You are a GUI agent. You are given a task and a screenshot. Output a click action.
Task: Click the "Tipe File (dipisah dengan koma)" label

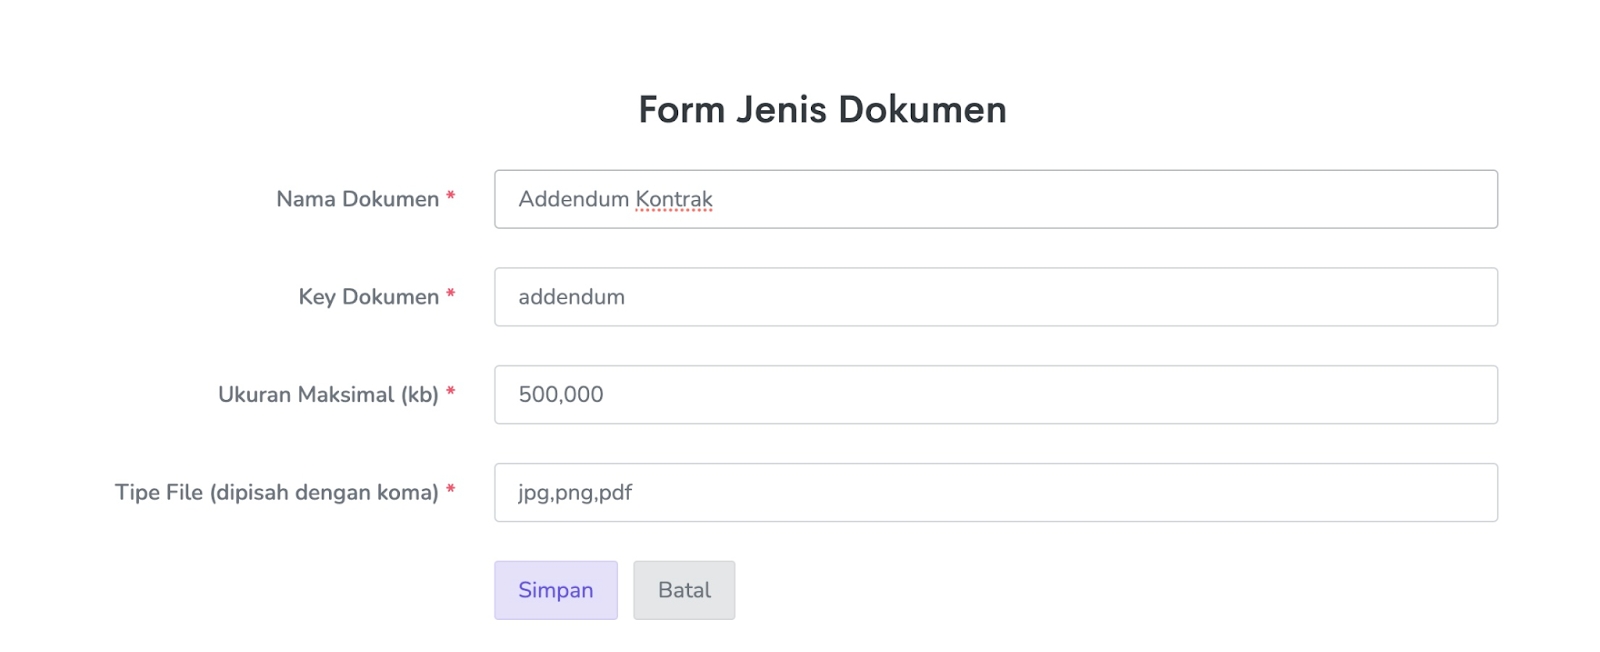click(276, 492)
